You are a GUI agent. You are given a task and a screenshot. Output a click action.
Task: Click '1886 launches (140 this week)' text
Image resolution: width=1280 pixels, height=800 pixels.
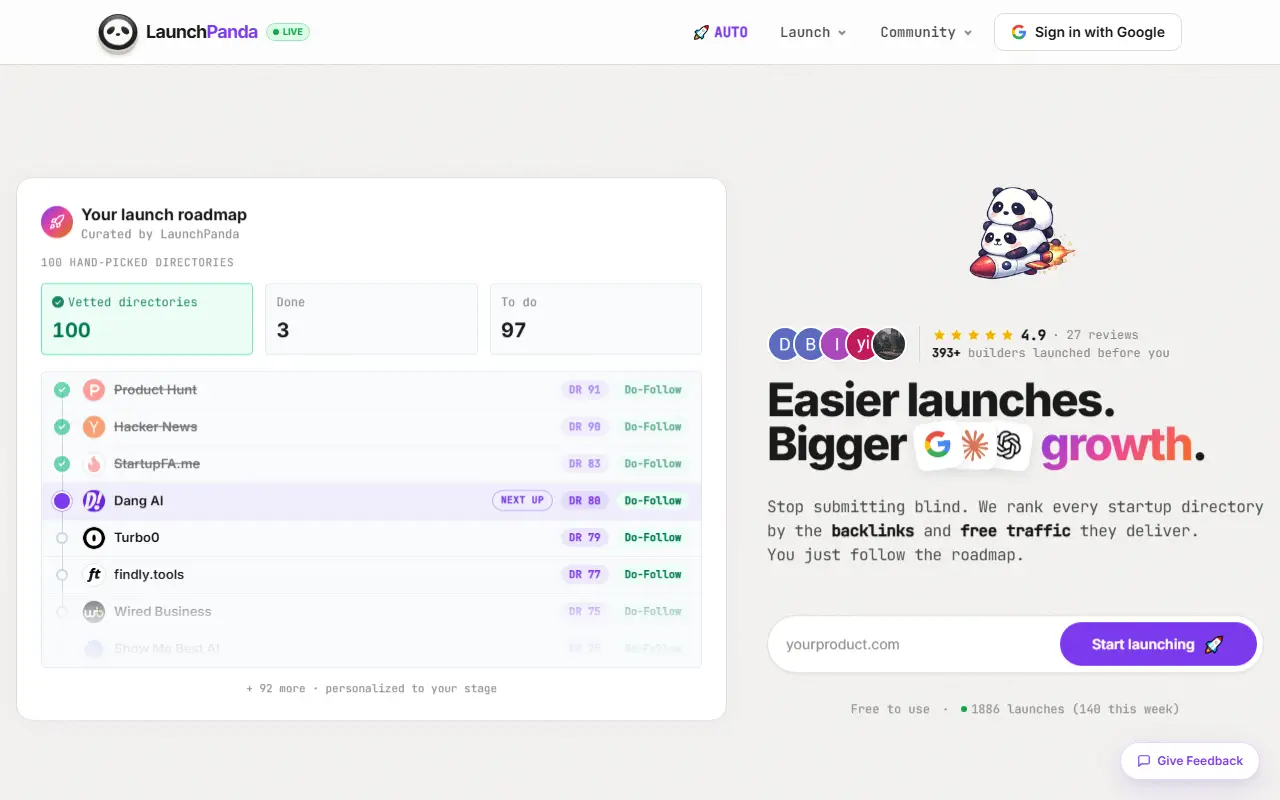pyautogui.click(x=1075, y=709)
